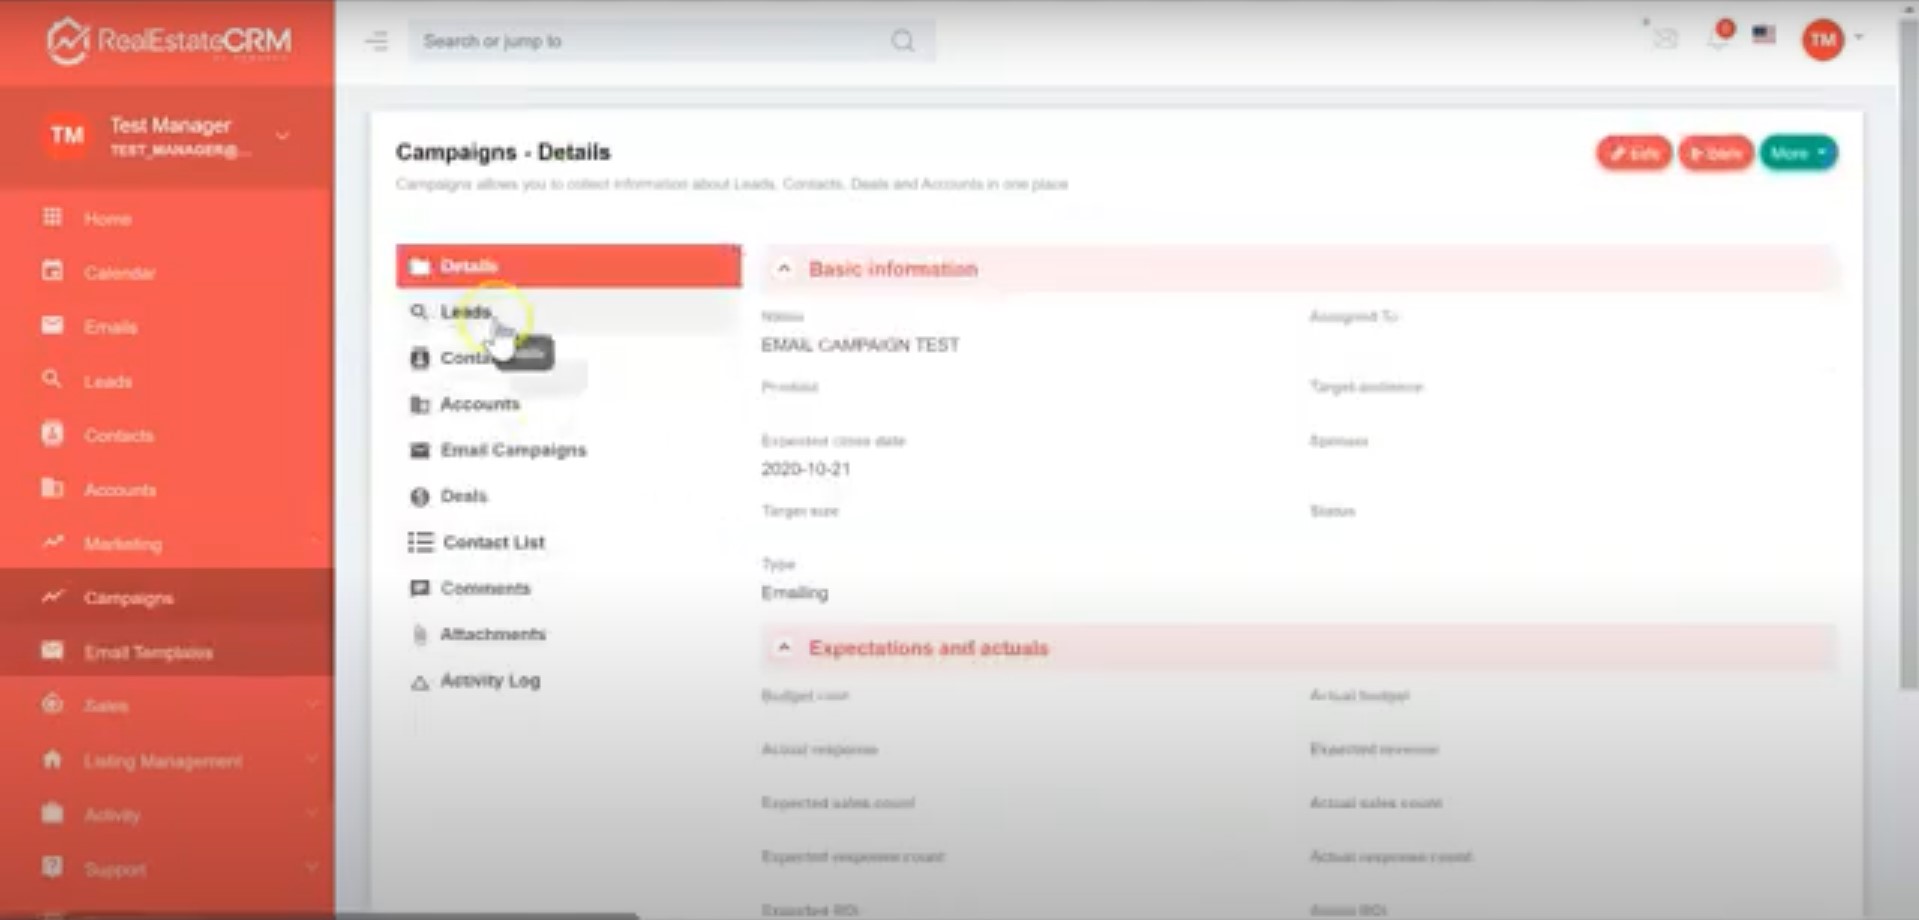Click the US flag language icon

(1764, 35)
